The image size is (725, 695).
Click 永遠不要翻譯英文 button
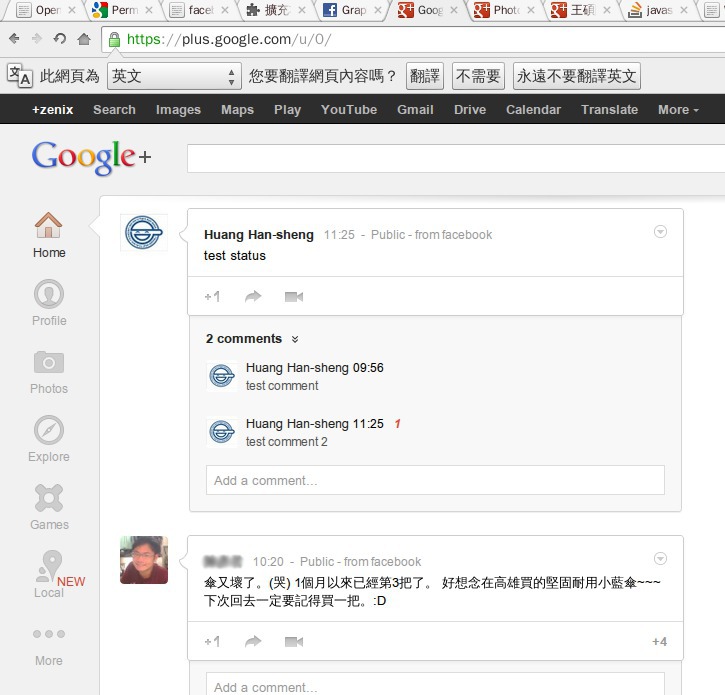coord(577,76)
